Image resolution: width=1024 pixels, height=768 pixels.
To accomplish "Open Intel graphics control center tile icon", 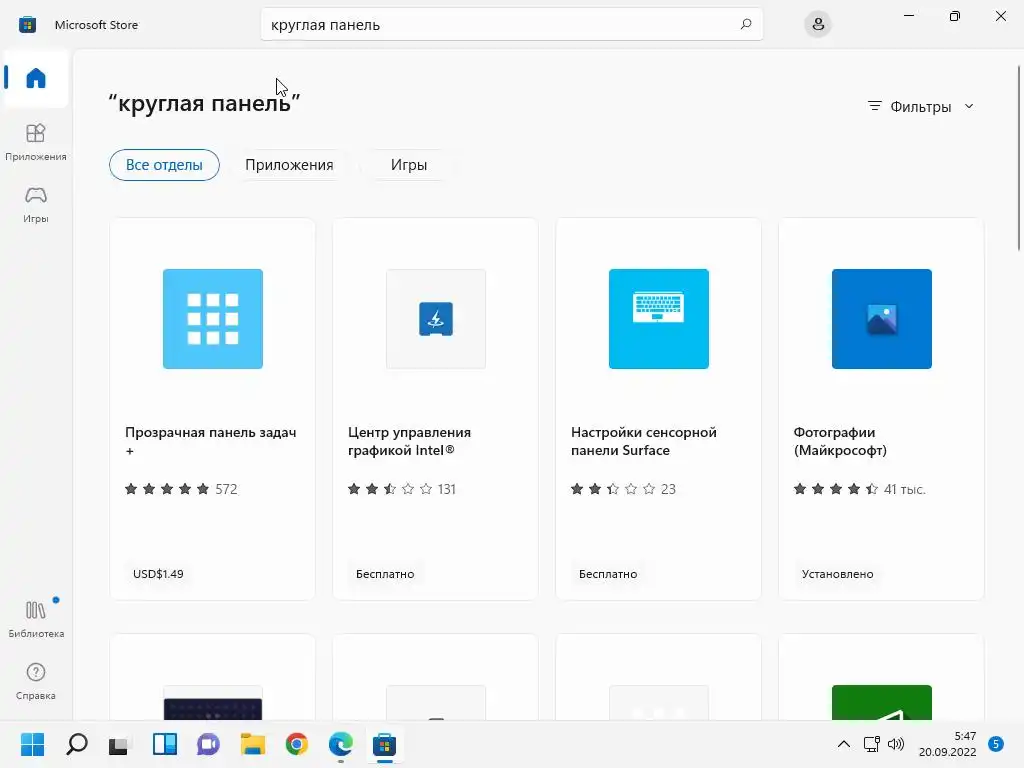I will coord(436,319).
